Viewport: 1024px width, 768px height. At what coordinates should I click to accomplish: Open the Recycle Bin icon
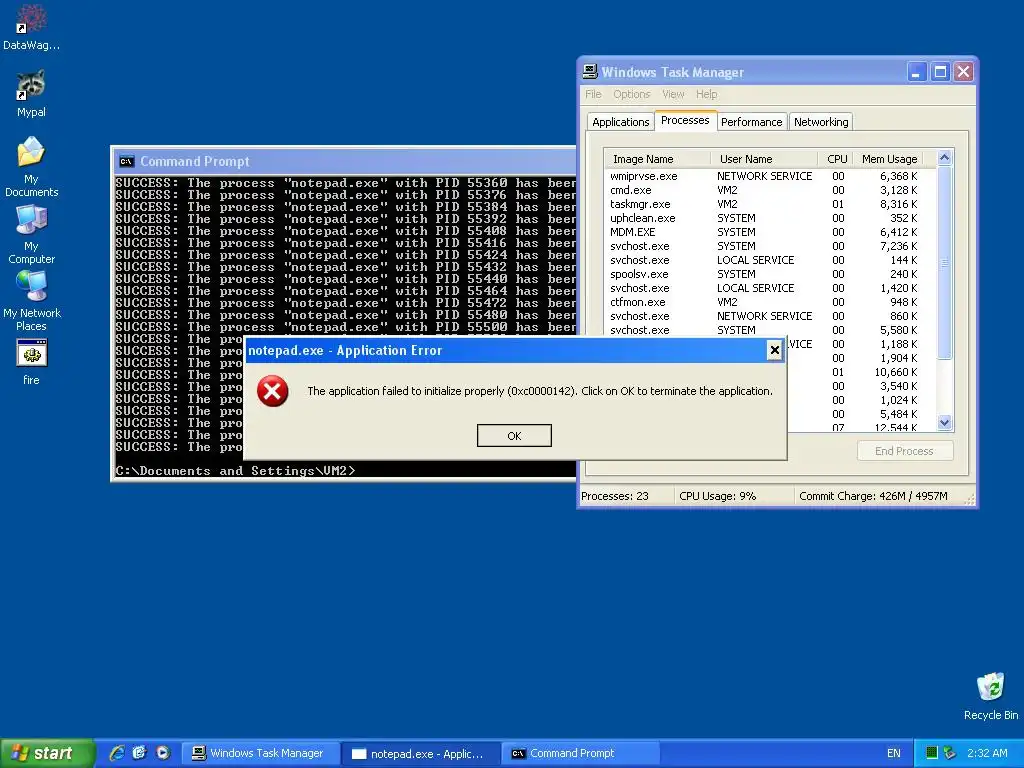click(991, 697)
